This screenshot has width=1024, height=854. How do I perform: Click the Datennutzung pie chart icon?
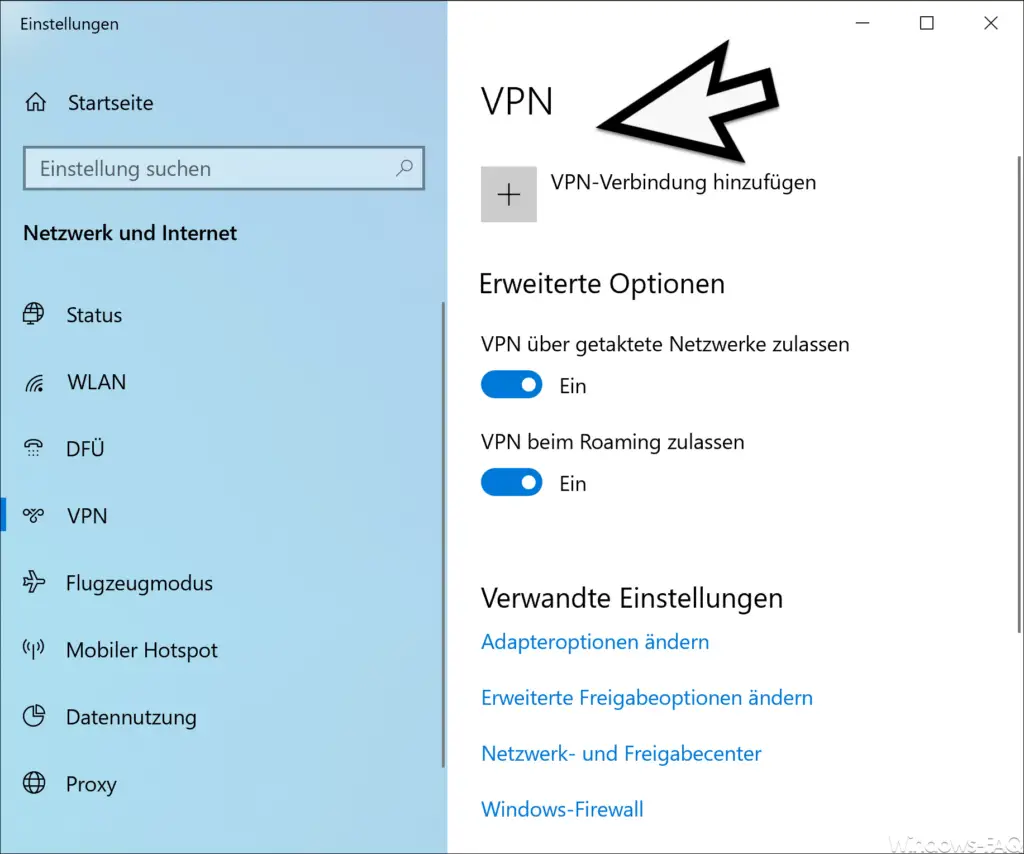pyautogui.click(x=34, y=716)
